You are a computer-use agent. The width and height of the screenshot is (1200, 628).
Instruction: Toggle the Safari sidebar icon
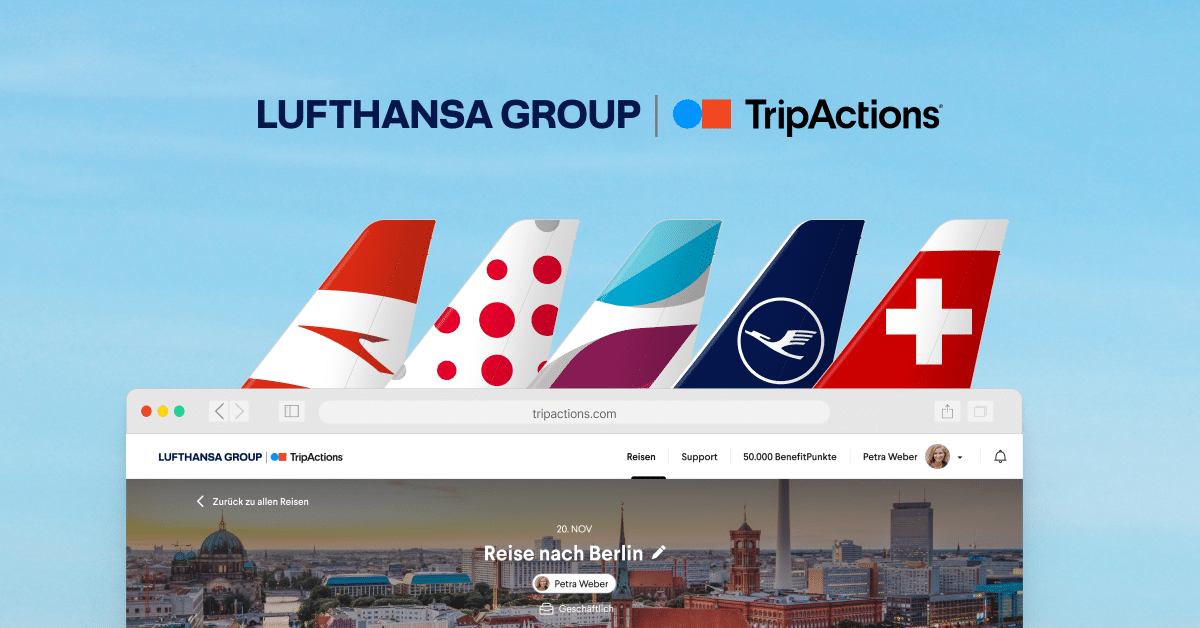coord(291,411)
